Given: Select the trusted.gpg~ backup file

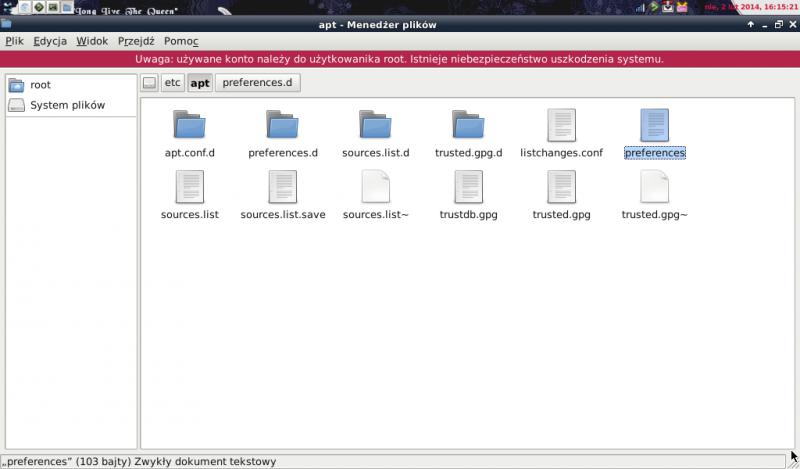Looking at the screenshot, I should pyautogui.click(x=654, y=188).
